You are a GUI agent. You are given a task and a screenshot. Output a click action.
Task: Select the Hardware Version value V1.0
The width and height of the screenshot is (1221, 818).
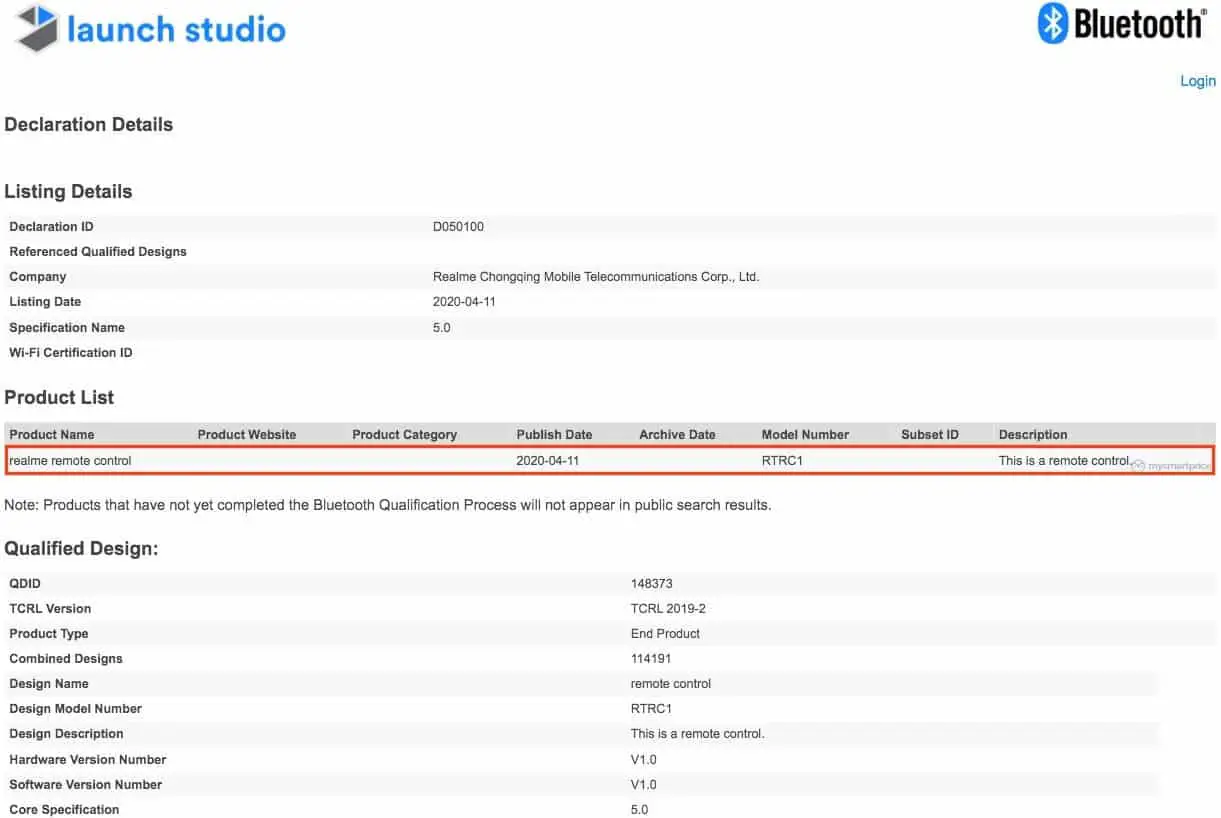click(x=644, y=760)
